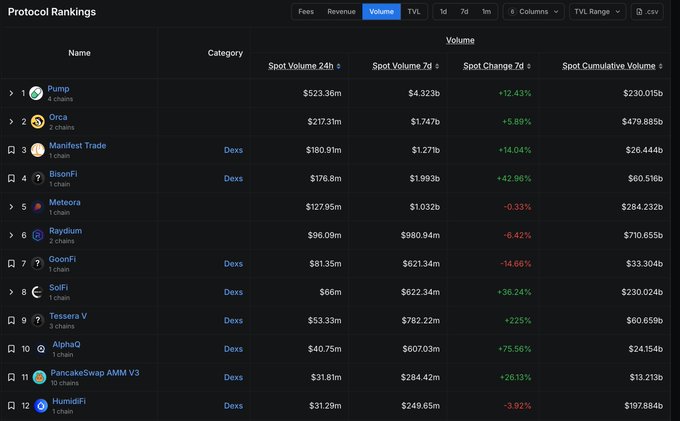
Task: Open the Orca protocol link
Action: [x=58, y=117]
